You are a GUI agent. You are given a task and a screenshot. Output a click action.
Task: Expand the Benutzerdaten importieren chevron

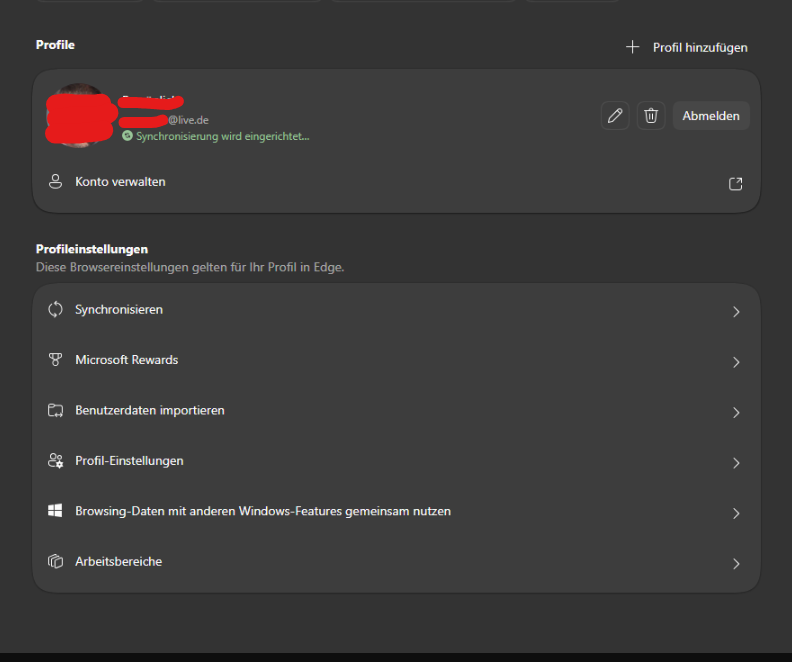[x=736, y=413]
